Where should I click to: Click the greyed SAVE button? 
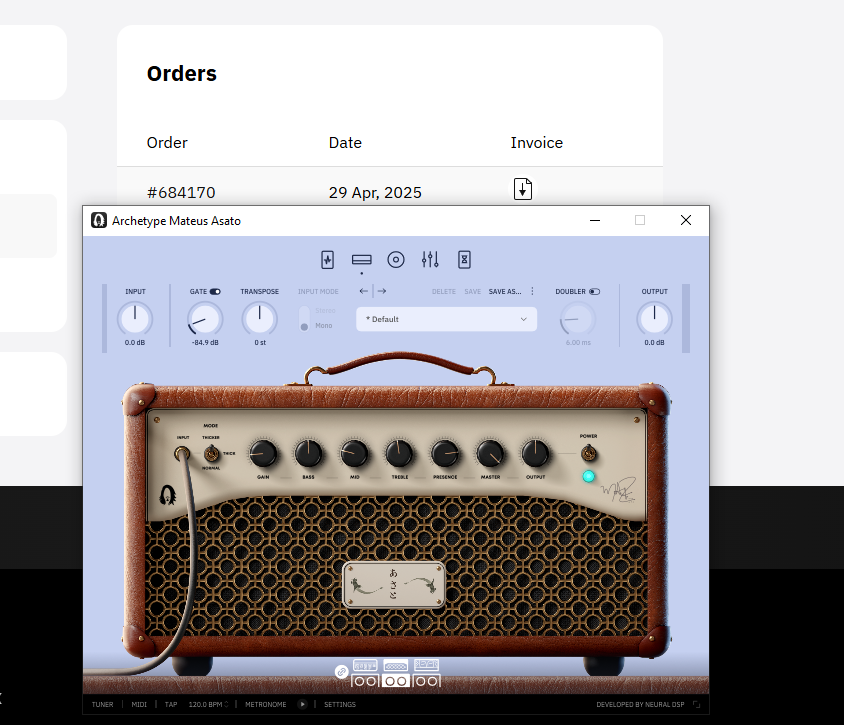point(473,291)
